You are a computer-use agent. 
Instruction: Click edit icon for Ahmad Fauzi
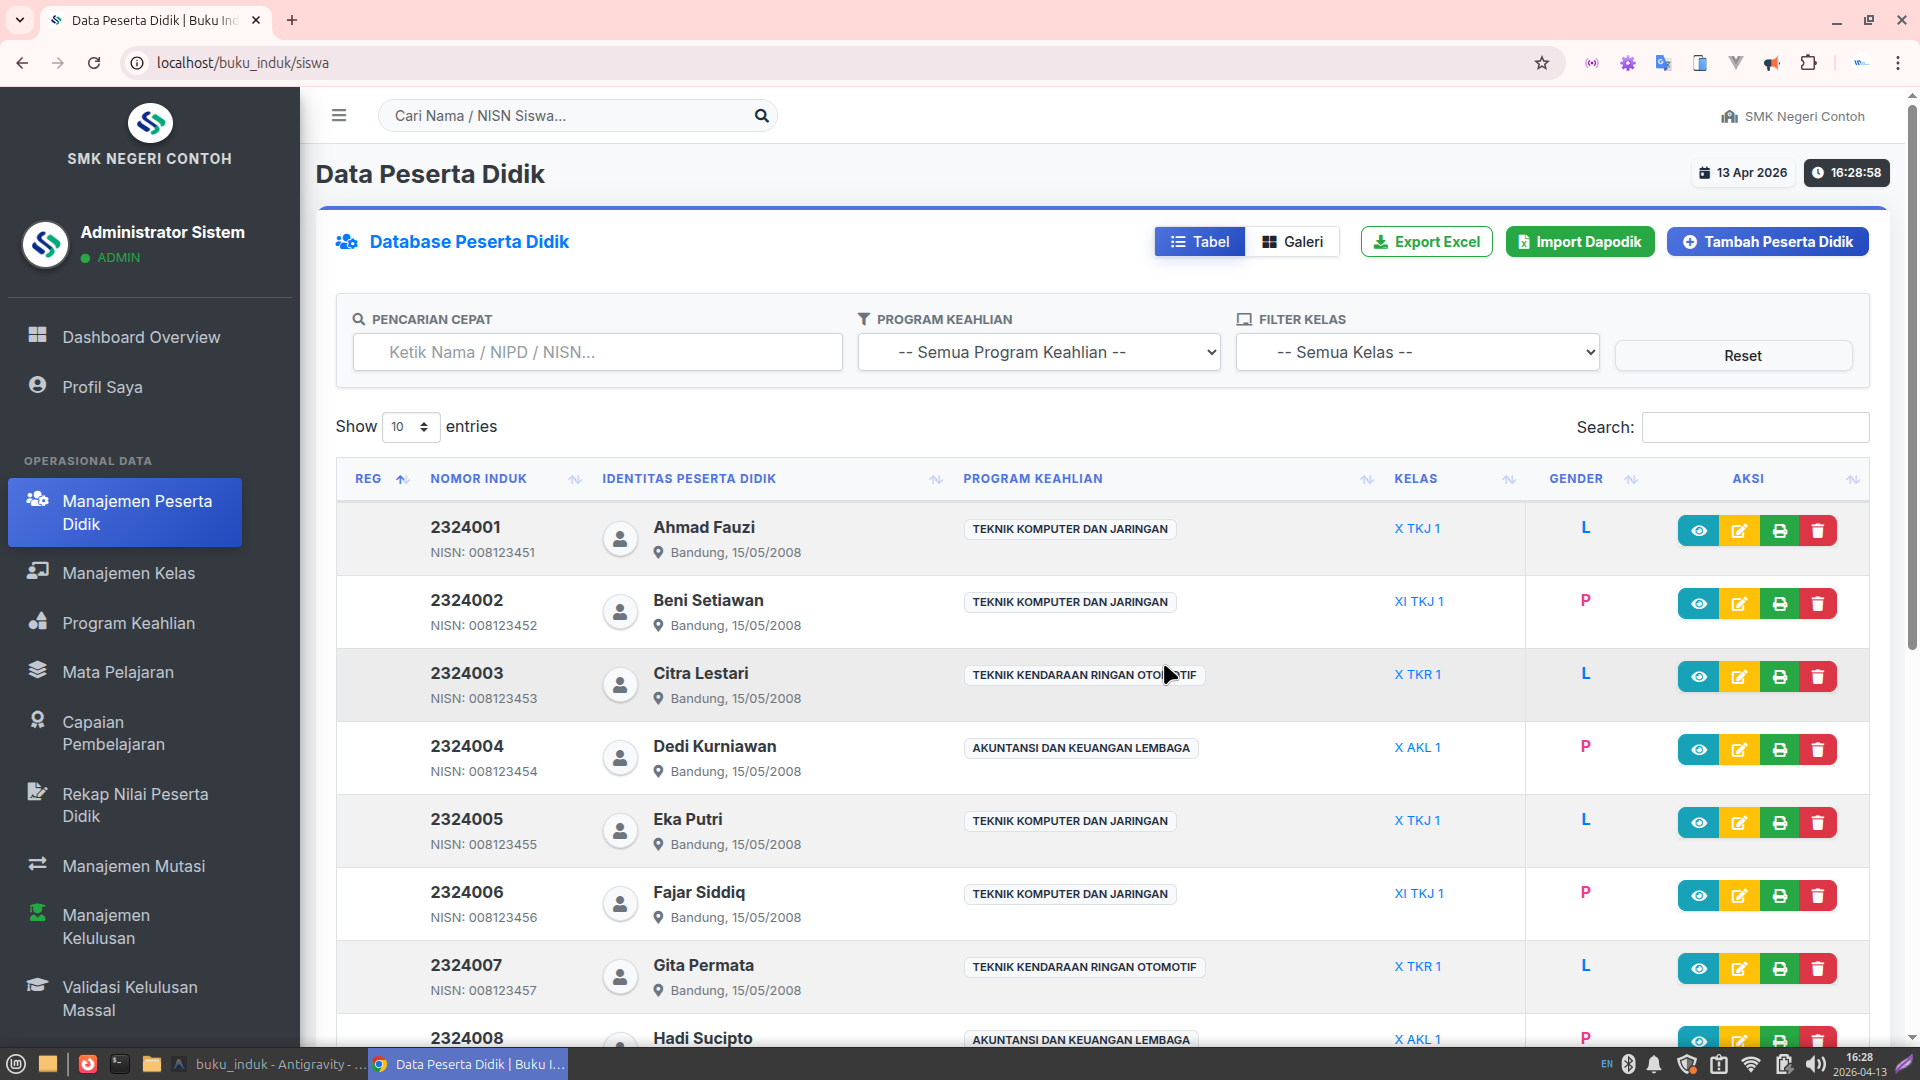click(x=1739, y=531)
